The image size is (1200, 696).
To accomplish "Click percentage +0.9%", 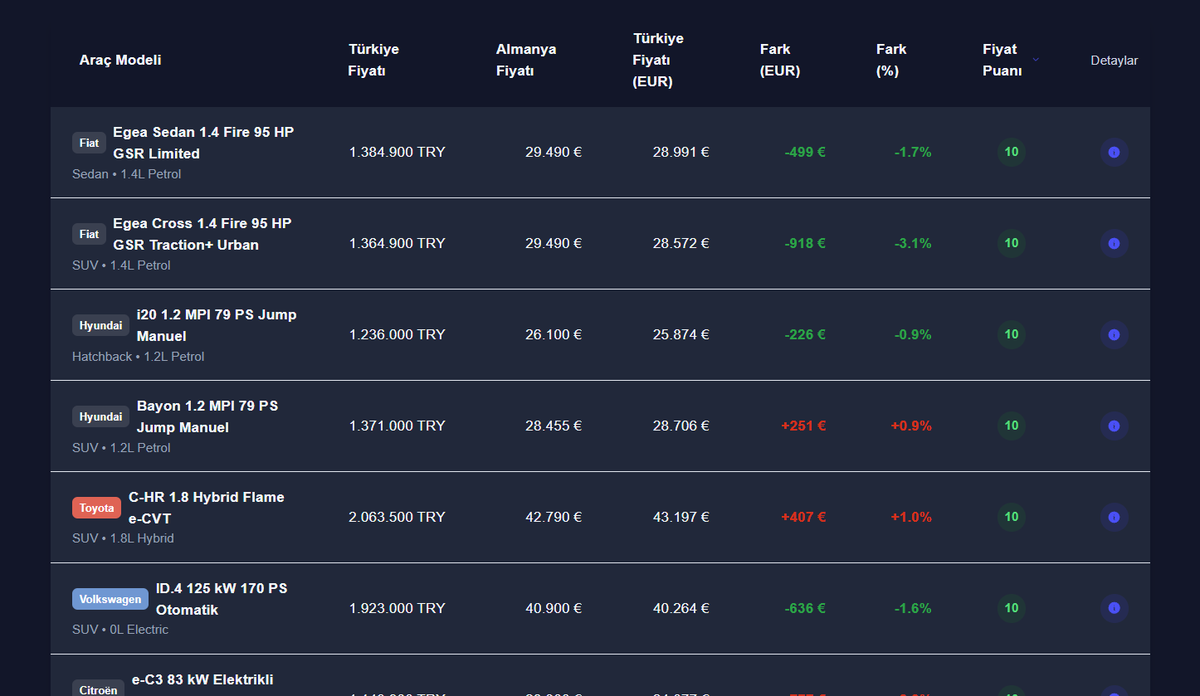I will click(911, 425).
